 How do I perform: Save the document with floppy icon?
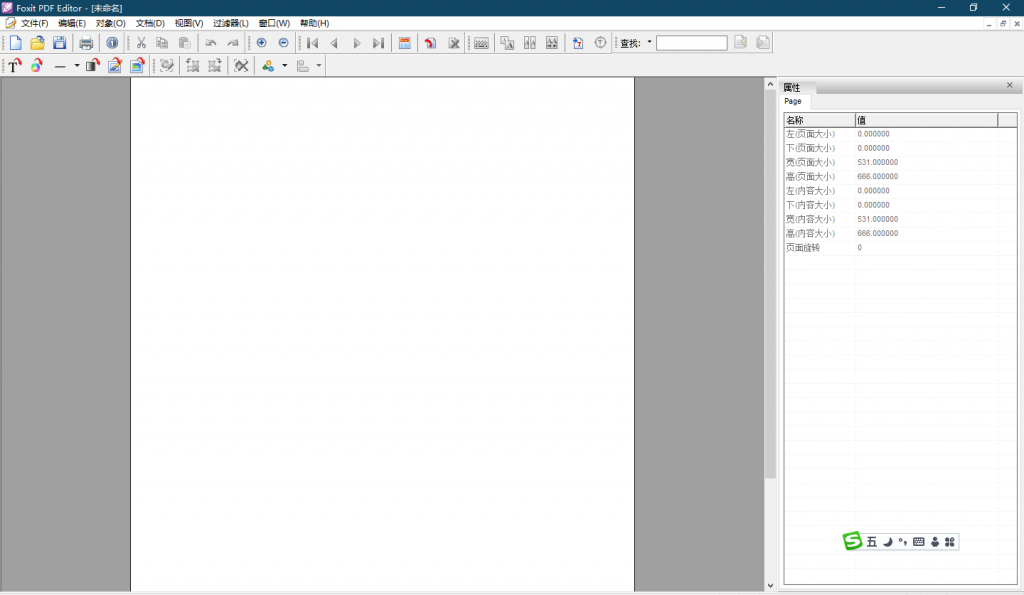(59, 43)
